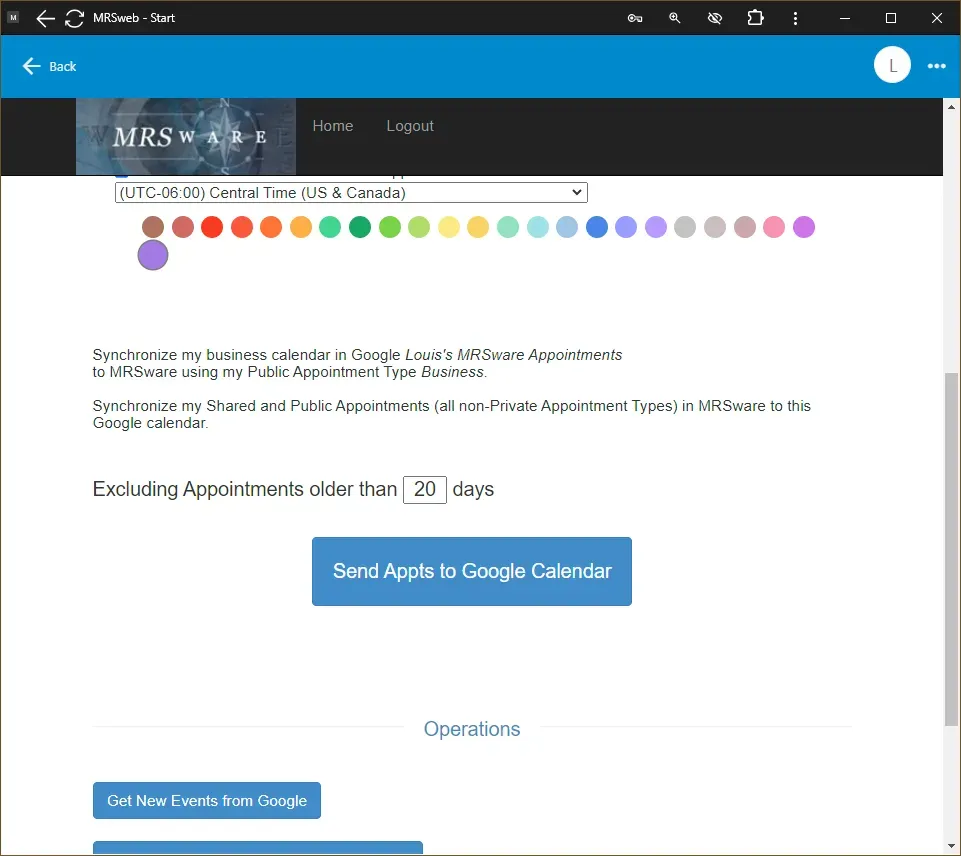Reload the MRSweb page
This screenshot has width=961, height=856.
point(74,18)
